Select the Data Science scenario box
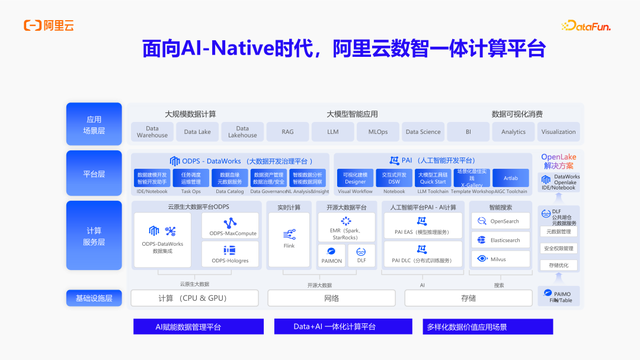 [x=423, y=132]
